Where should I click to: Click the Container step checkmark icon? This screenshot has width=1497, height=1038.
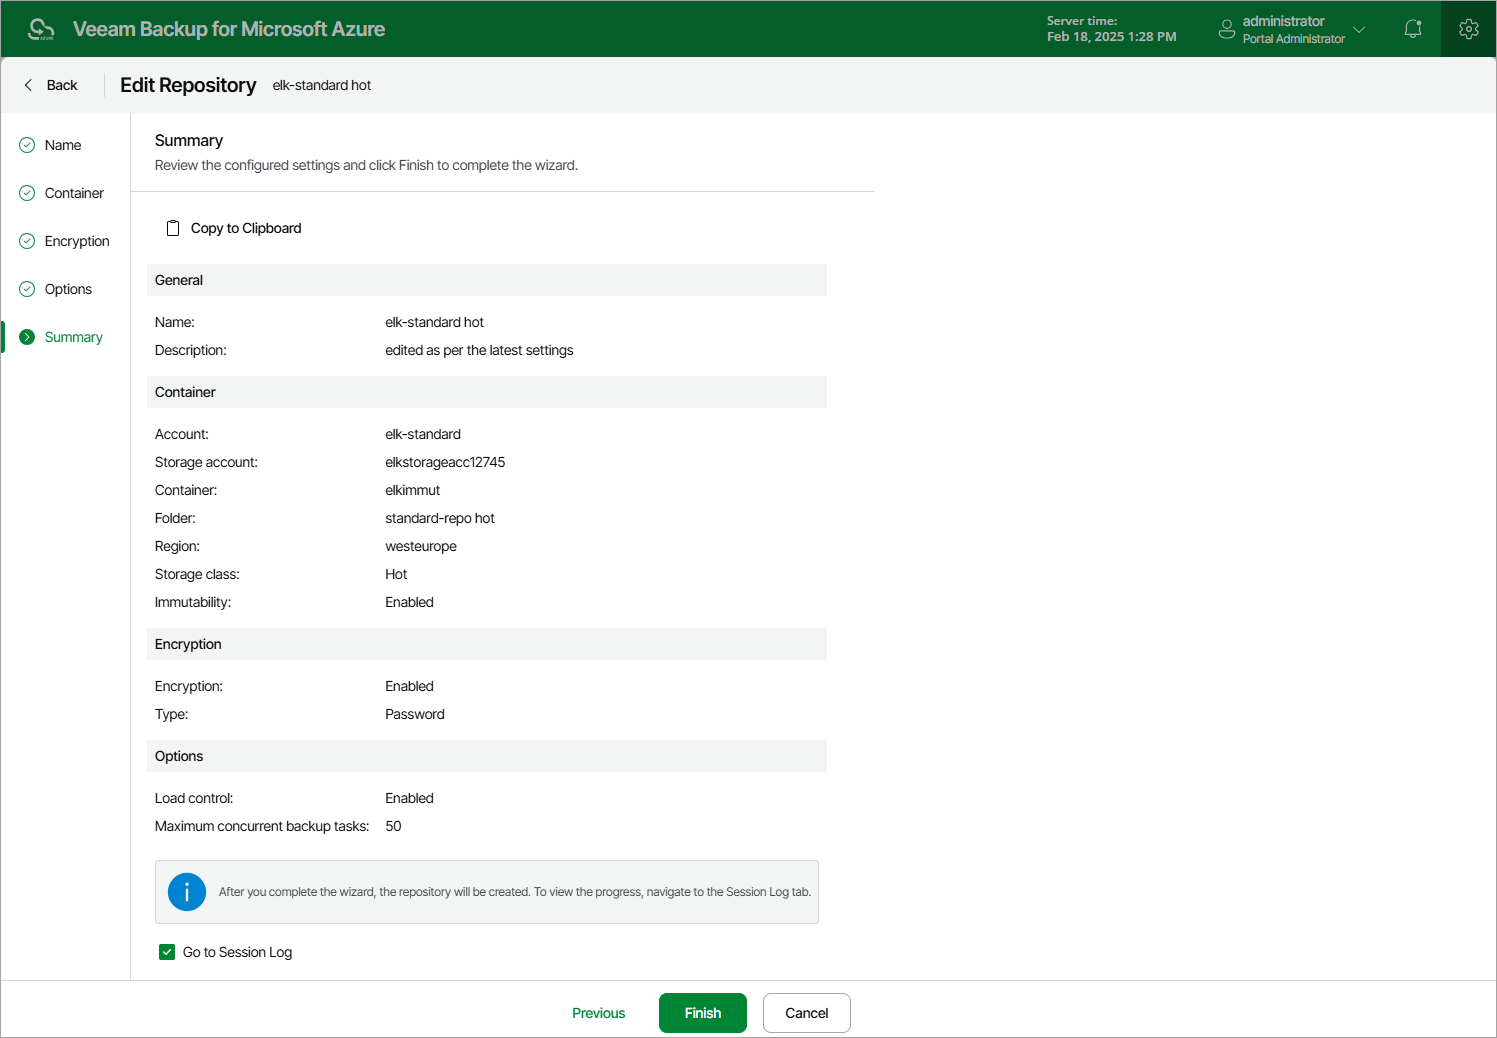tap(27, 193)
